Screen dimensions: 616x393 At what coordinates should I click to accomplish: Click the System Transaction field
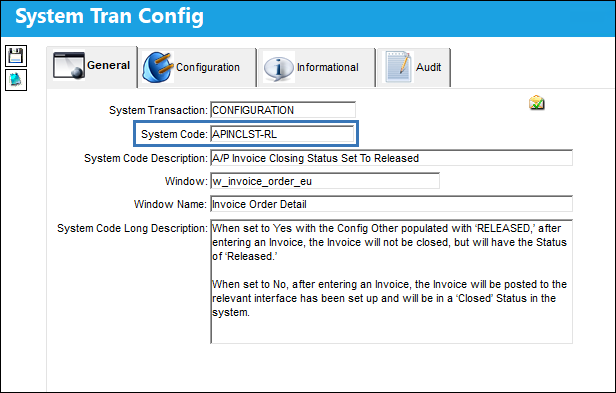click(283, 110)
